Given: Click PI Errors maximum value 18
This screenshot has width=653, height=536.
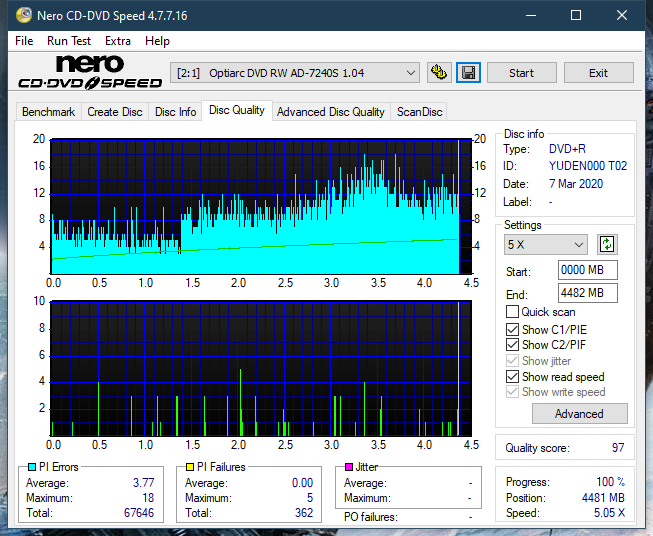Looking at the screenshot, I should 148,498.
